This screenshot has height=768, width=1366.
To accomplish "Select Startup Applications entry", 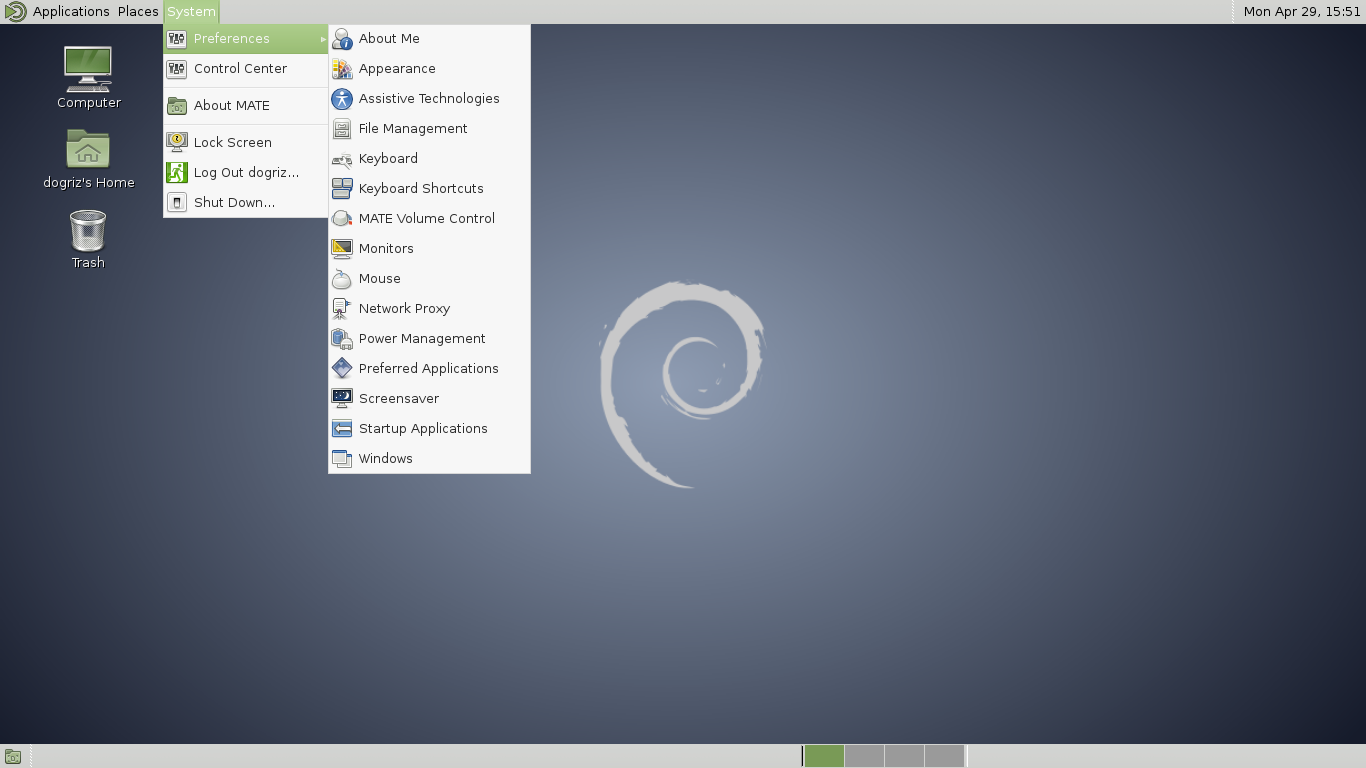I will coord(429,429).
